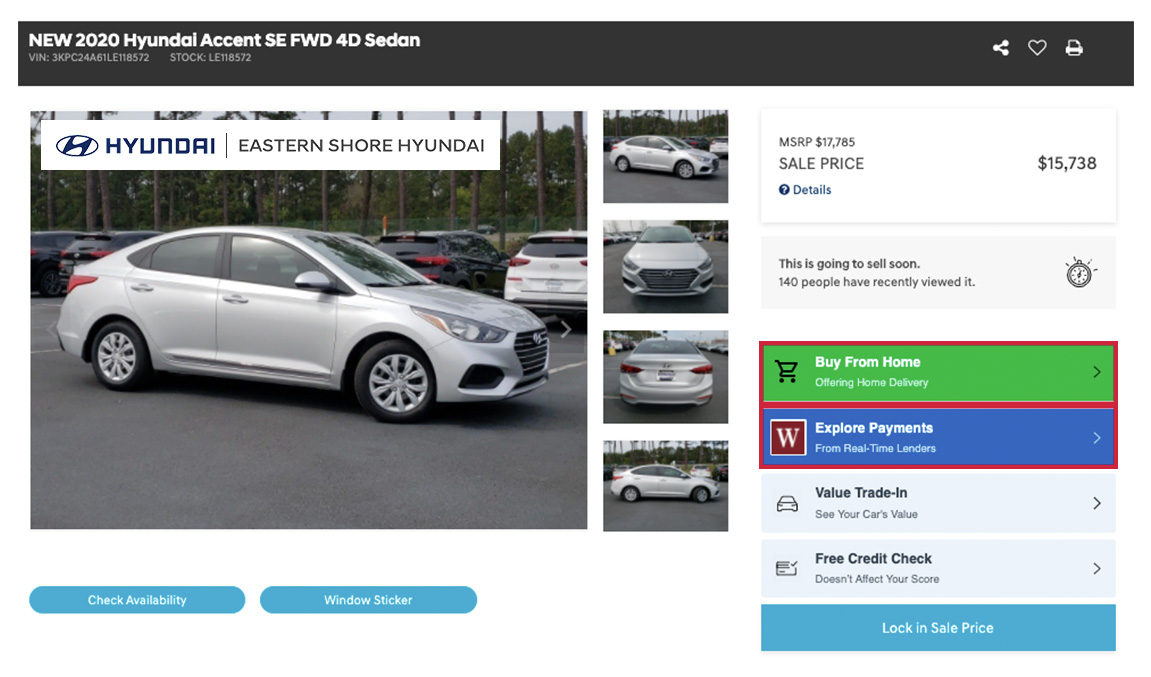View rear view thumbnail photo
Viewport: 1151px width, 677px height.
point(666,377)
